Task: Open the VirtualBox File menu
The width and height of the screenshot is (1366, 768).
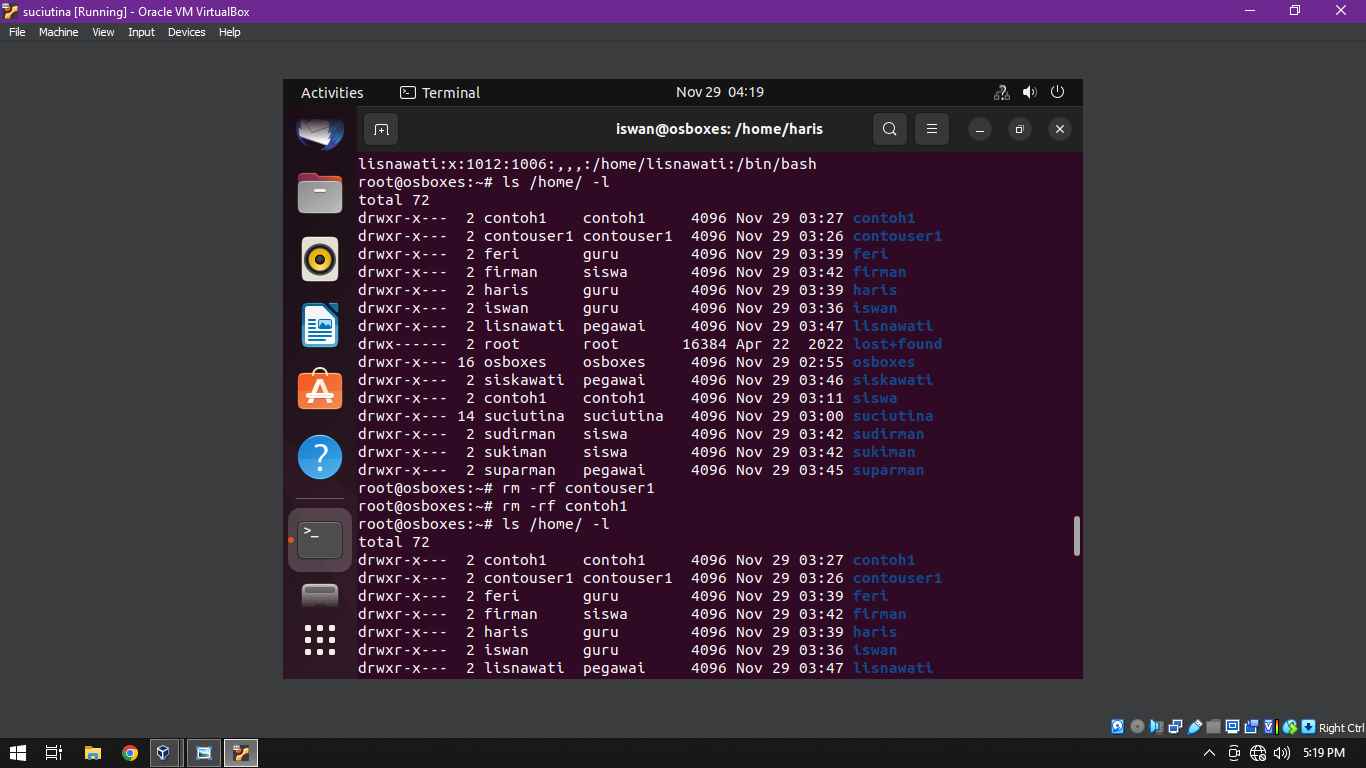Action: pyautogui.click(x=17, y=32)
